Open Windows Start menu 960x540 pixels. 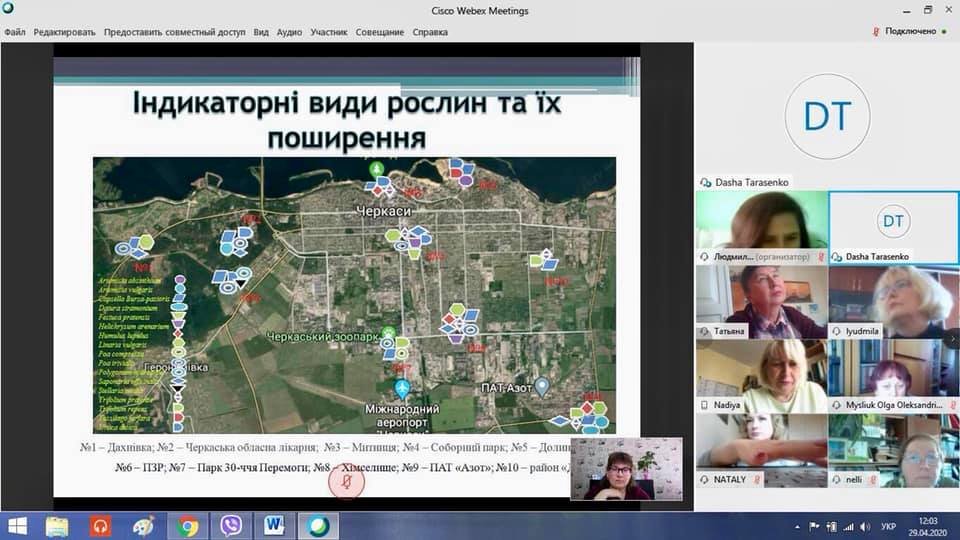point(17,526)
